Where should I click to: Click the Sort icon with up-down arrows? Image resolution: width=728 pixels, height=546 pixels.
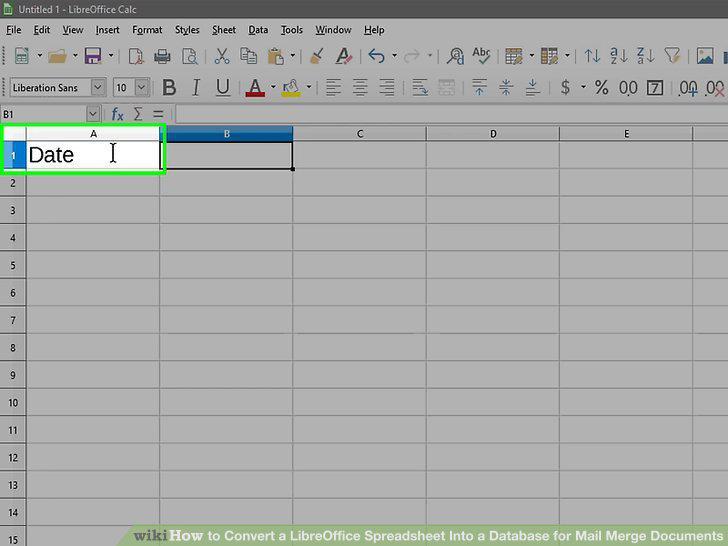pyautogui.click(x=592, y=56)
